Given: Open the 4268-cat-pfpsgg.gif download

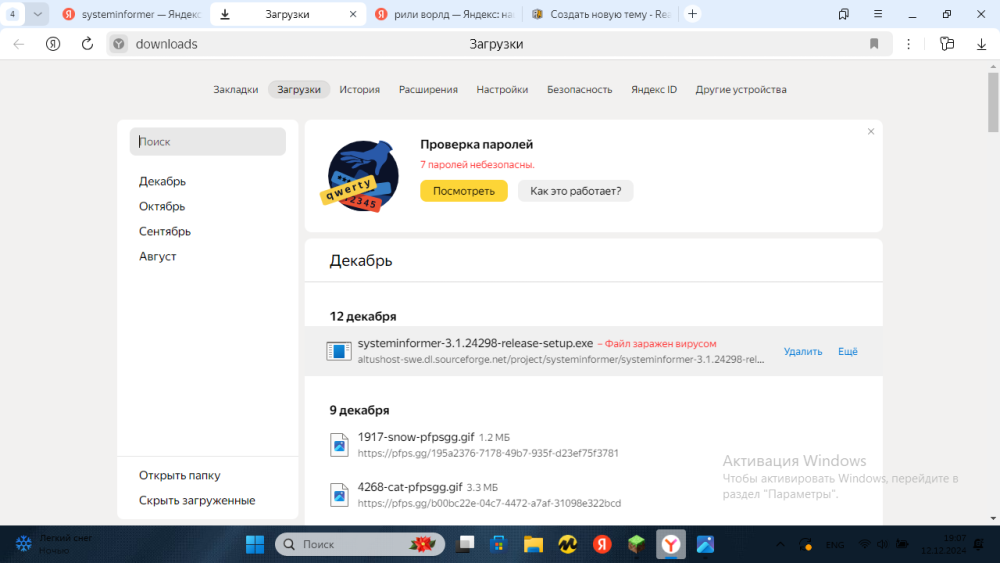Looking at the screenshot, I should click(410, 486).
